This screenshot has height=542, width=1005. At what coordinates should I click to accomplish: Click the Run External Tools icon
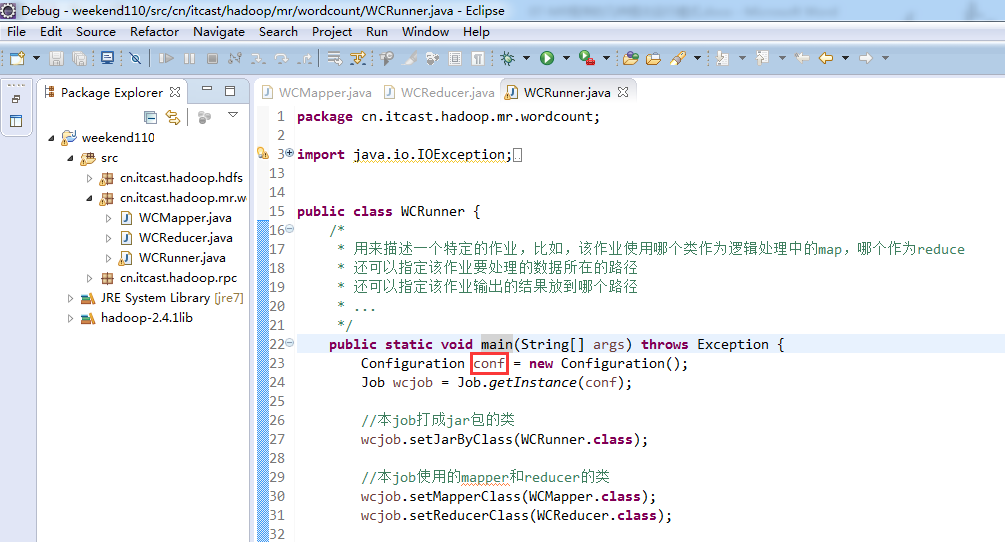pos(586,58)
